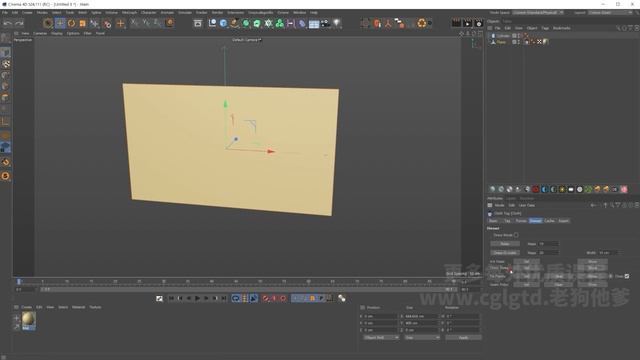Click the timeline ruler at frame 45

point(236,282)
